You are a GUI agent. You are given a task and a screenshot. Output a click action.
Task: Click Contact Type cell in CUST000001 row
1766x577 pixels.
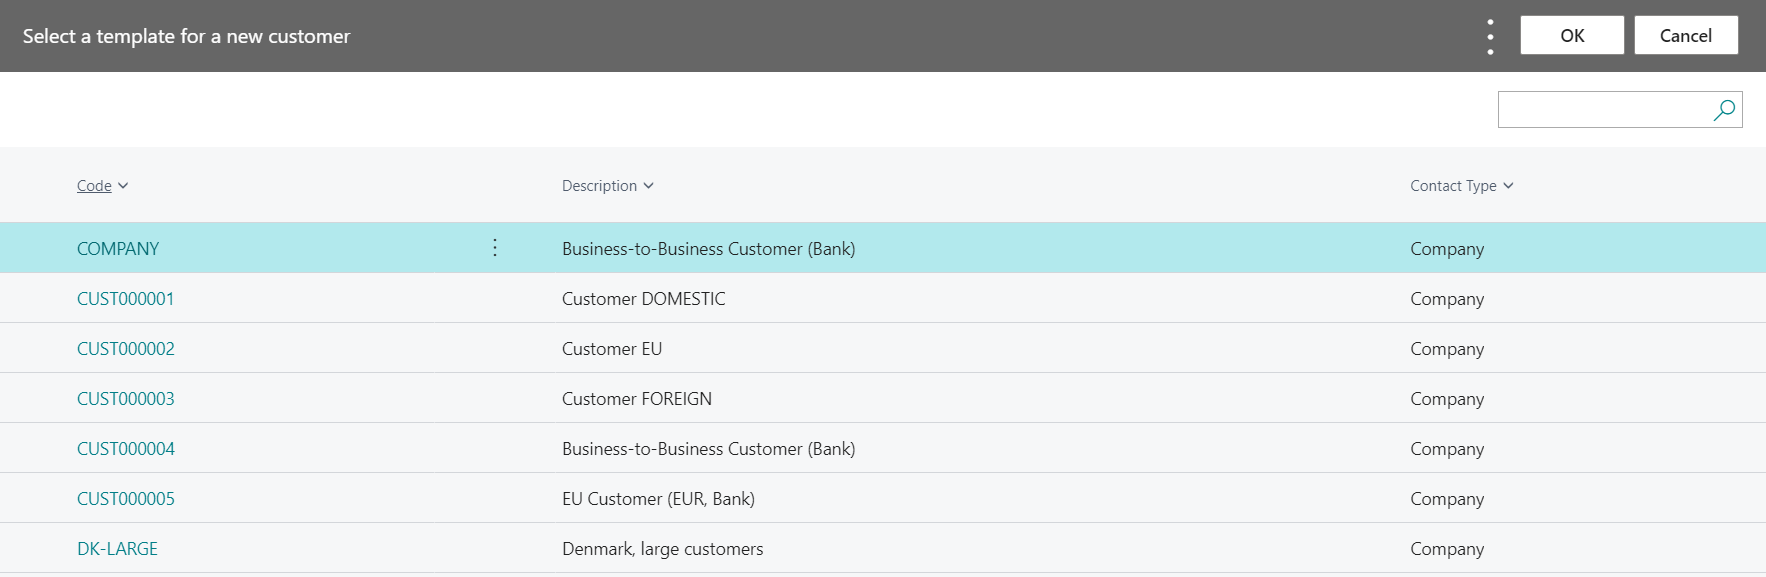click(x=1447, y=299)
